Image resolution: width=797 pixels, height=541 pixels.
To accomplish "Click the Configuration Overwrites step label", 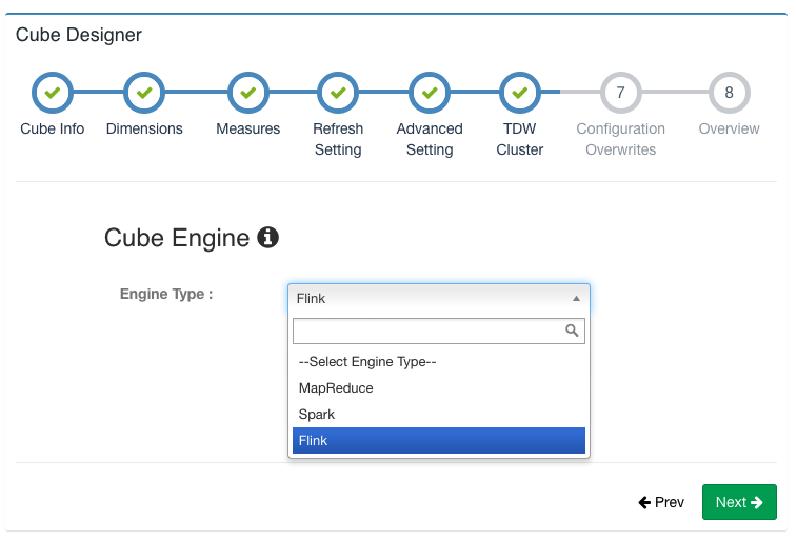I will tap(620, 139).
